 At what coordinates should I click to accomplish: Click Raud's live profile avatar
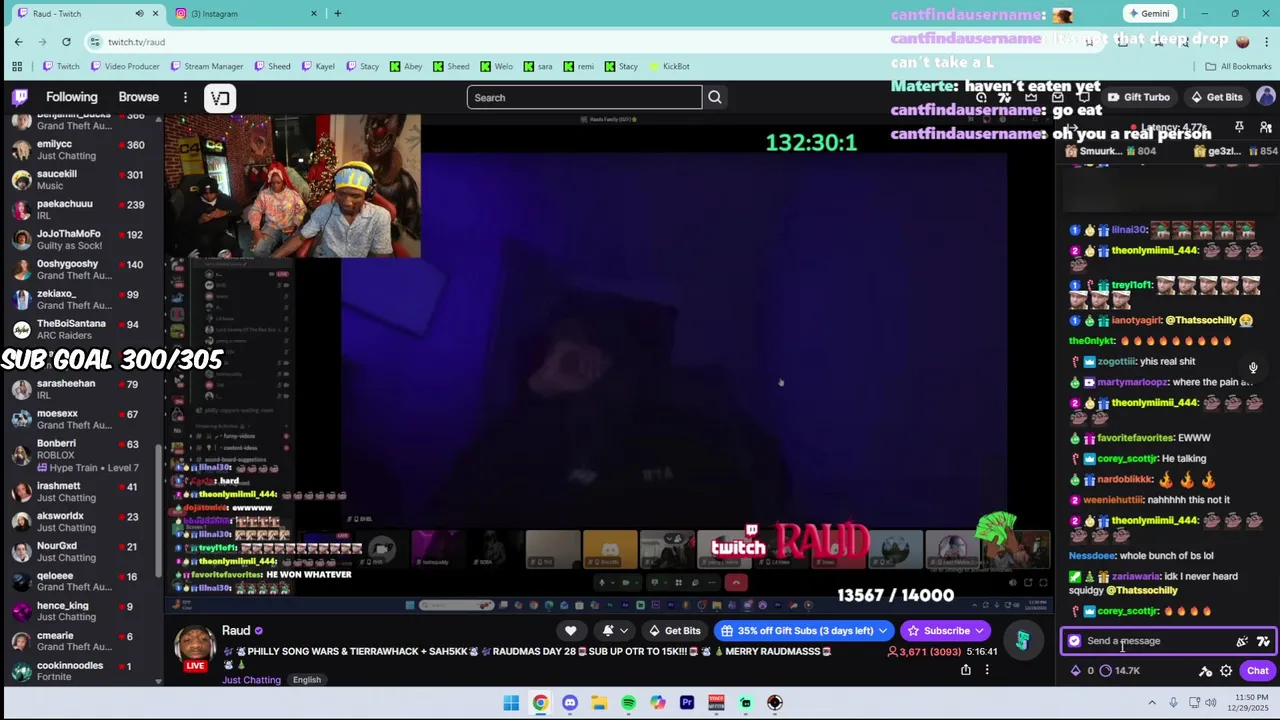pos(195,647)
